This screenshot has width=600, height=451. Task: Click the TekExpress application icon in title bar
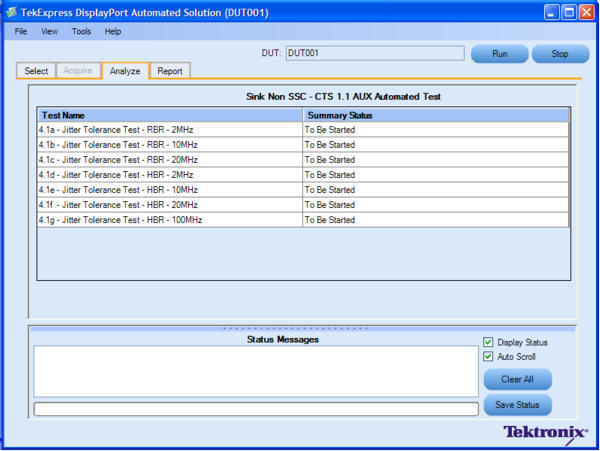point(11,12)
